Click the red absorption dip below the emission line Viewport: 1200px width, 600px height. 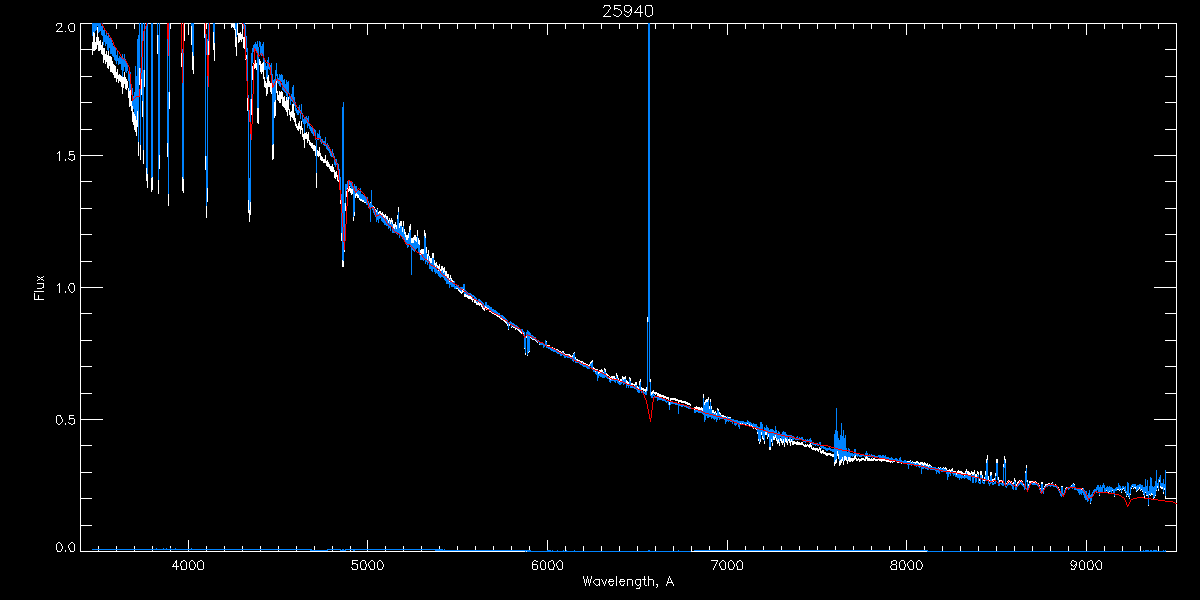tap(650, 410)
